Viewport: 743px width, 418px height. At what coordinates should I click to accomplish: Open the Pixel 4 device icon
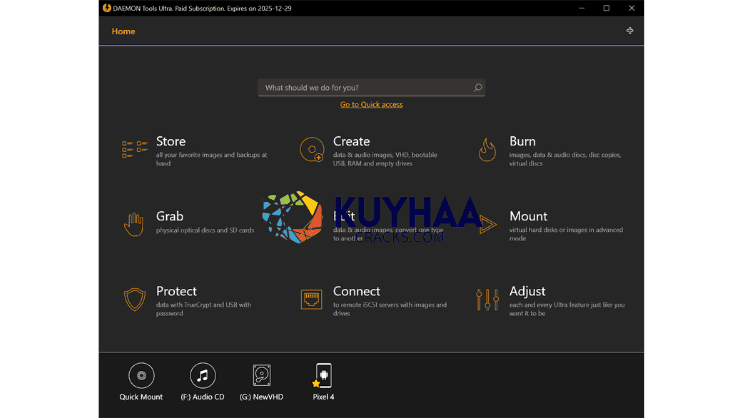click(323, 375)
